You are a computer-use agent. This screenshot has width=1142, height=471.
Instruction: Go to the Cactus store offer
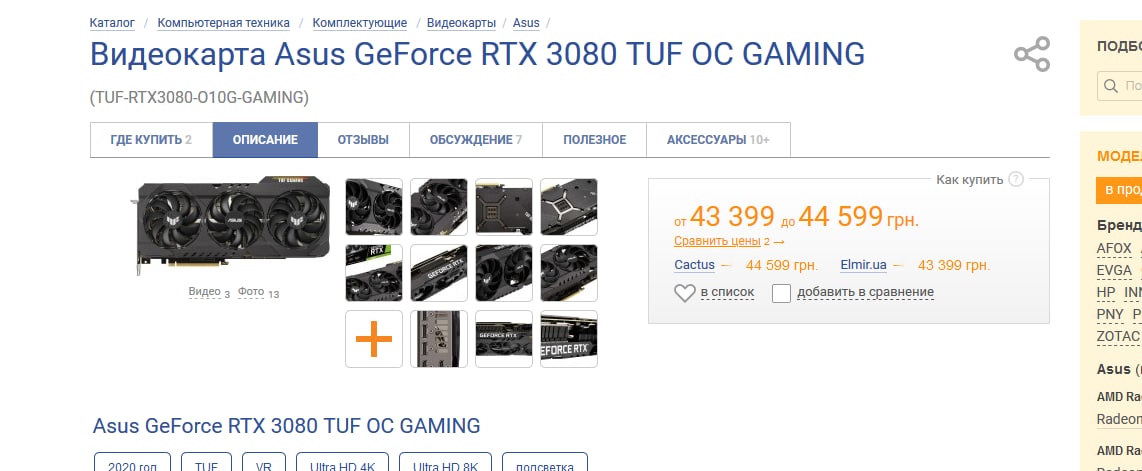[694, 265]
